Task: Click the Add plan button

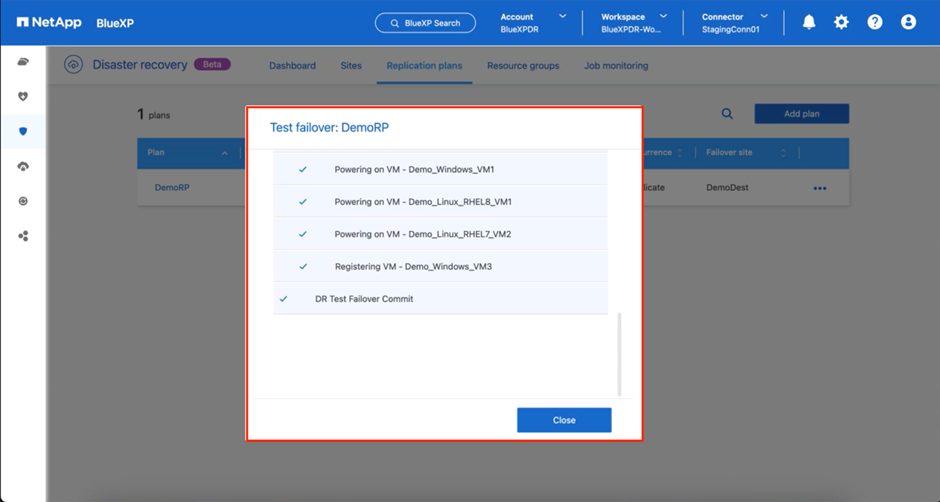Action: pos(801,114)
